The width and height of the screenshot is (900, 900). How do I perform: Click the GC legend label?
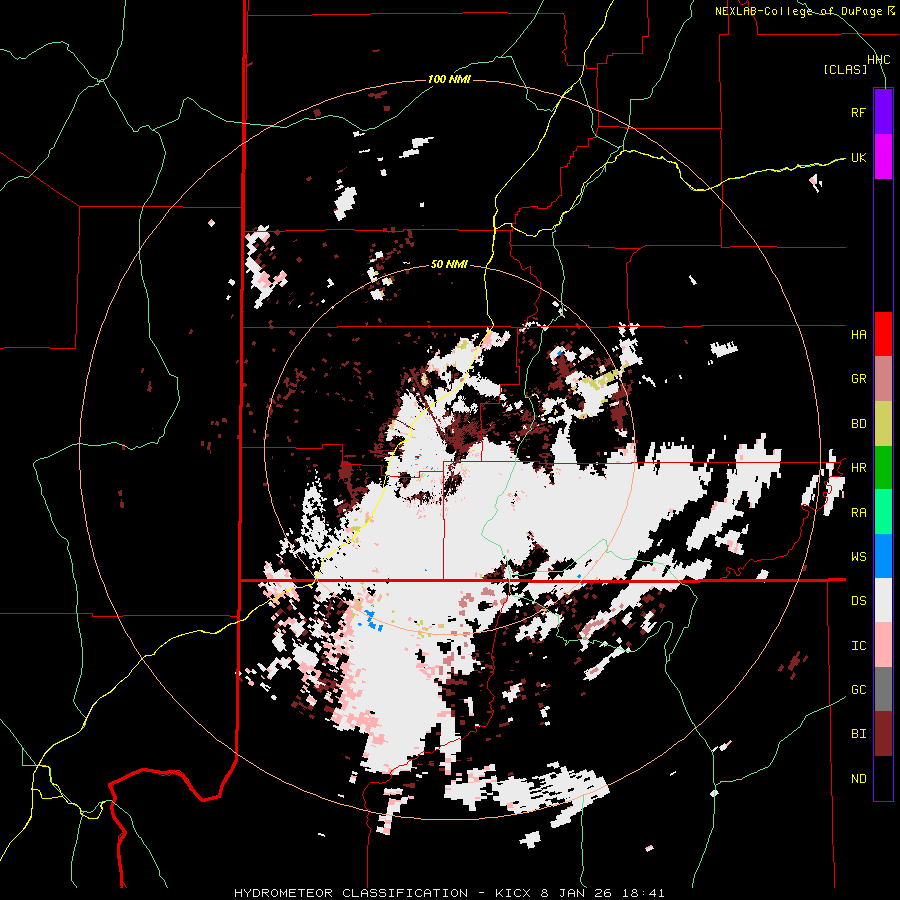859,690
